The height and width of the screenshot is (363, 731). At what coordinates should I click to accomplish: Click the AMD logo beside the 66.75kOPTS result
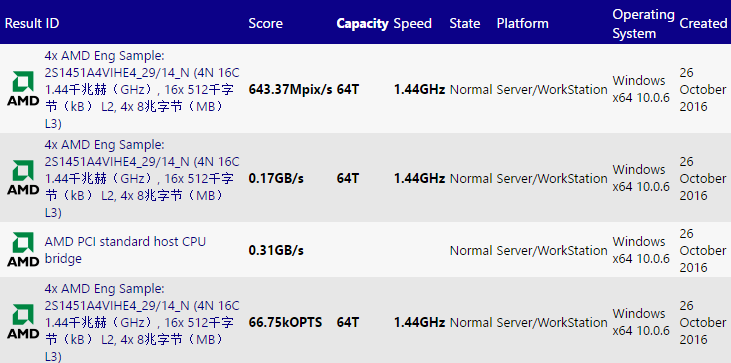pos(23,322)
